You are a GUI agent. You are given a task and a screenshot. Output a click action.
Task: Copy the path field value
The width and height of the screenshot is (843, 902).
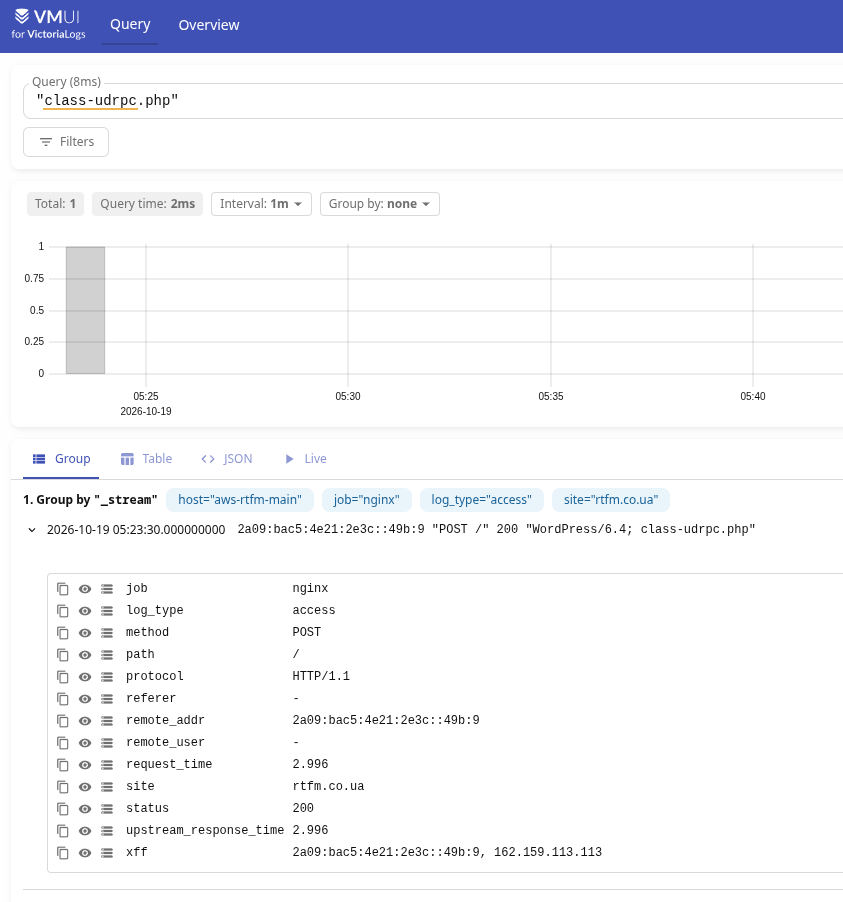(62, 655)
